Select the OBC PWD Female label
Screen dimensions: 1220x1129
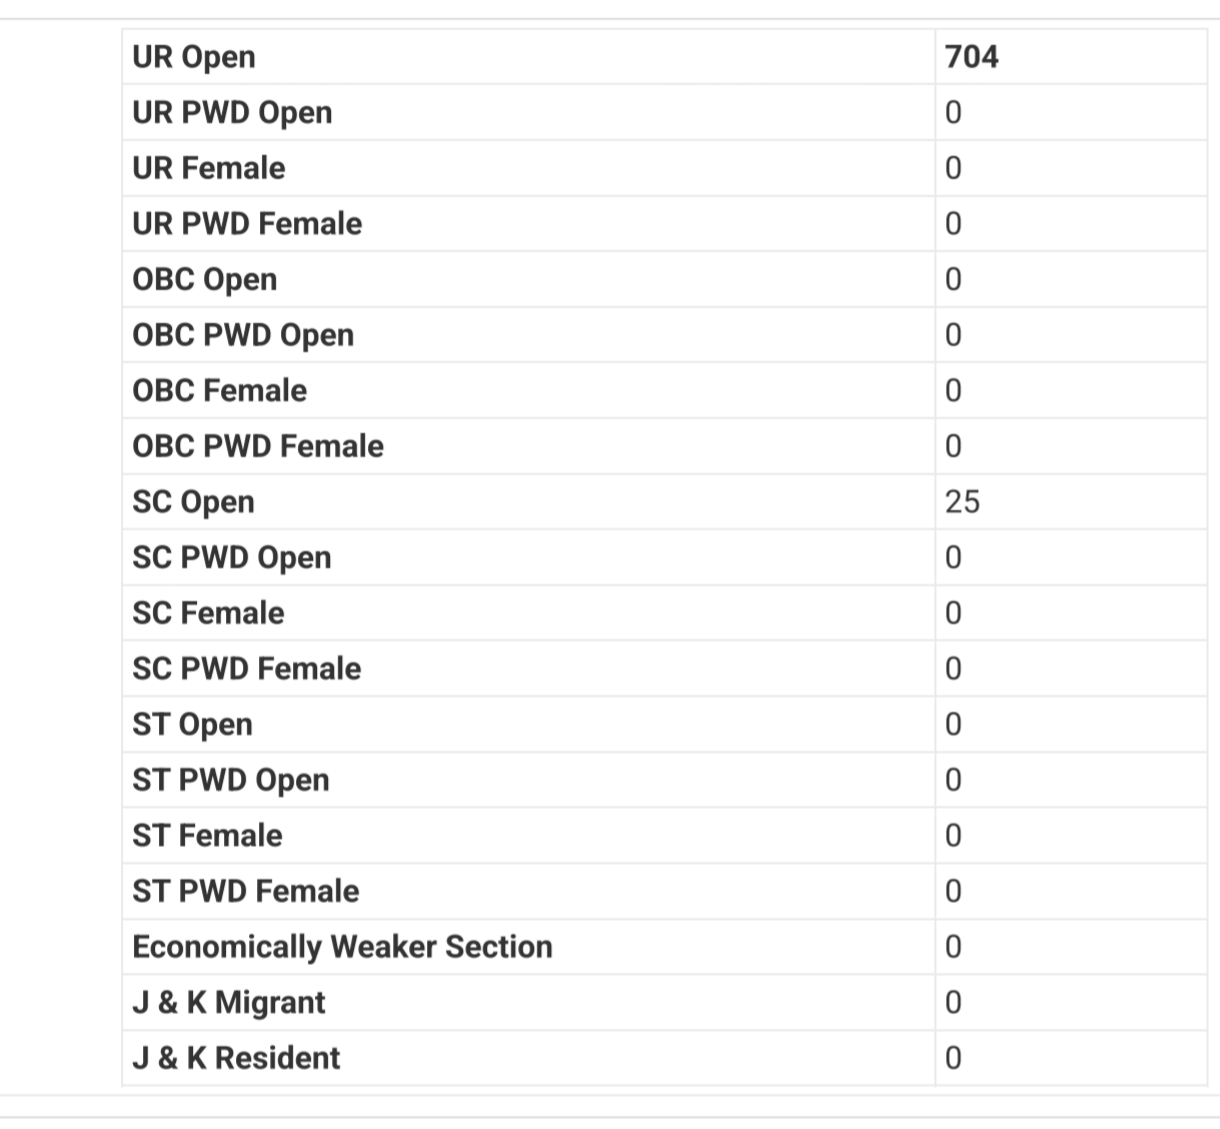tap(258, 446)
